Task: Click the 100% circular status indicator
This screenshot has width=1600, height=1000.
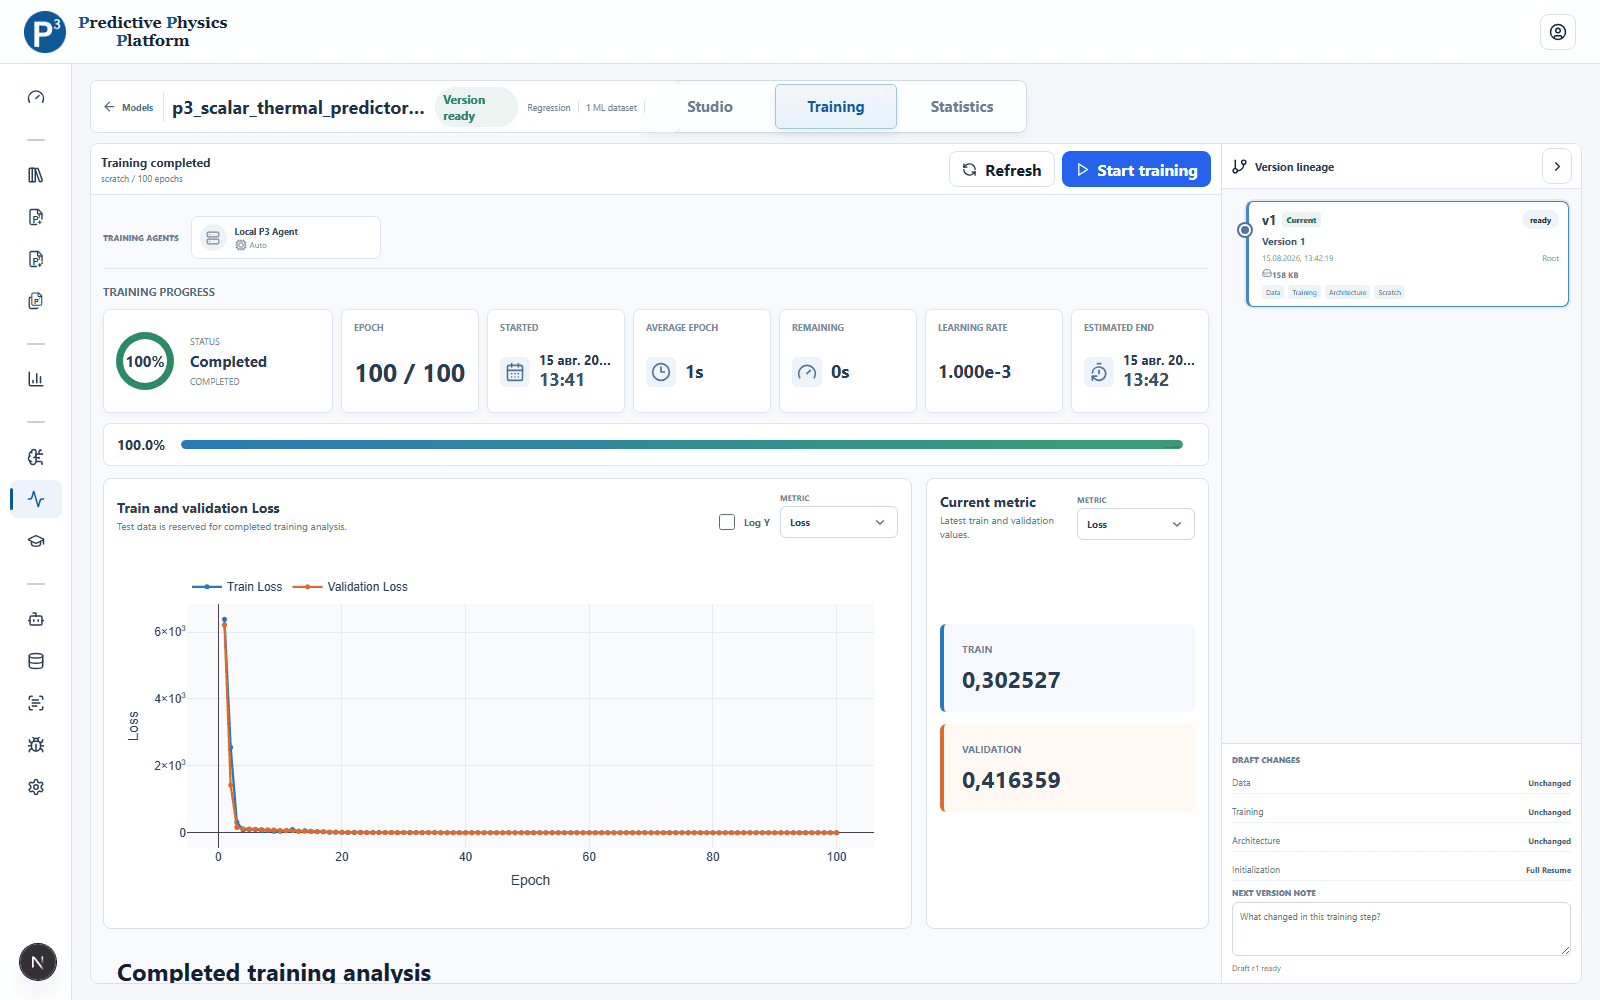Action: [145, 361]
